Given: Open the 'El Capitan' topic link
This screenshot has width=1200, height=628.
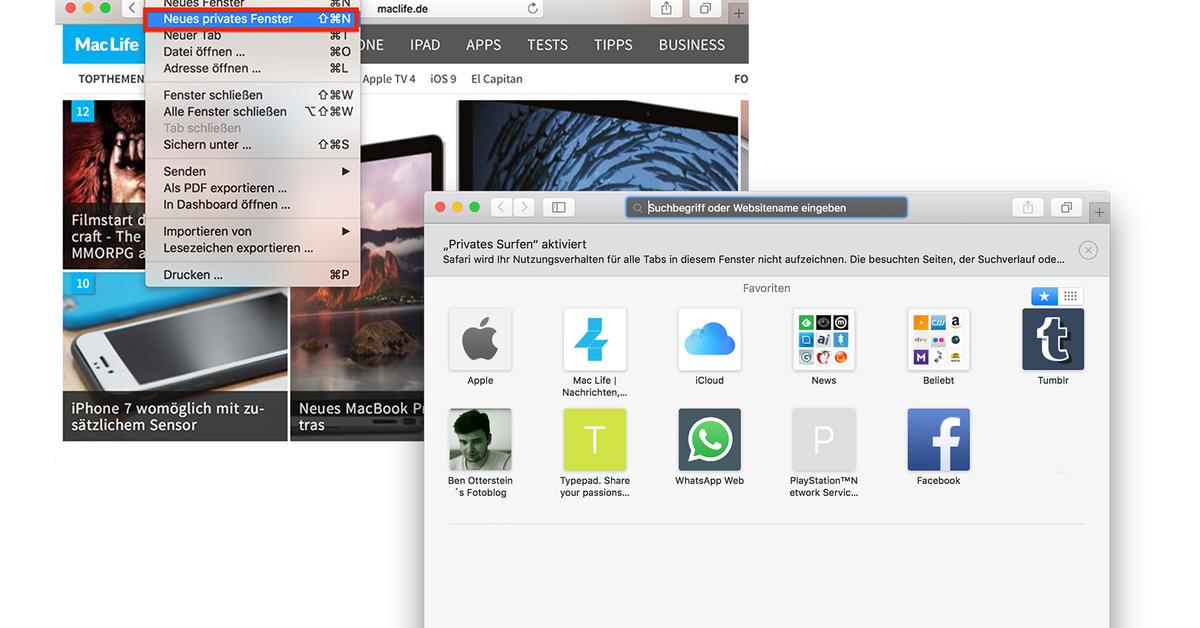Looking at the screenshot, I should (x=497, y=79).
